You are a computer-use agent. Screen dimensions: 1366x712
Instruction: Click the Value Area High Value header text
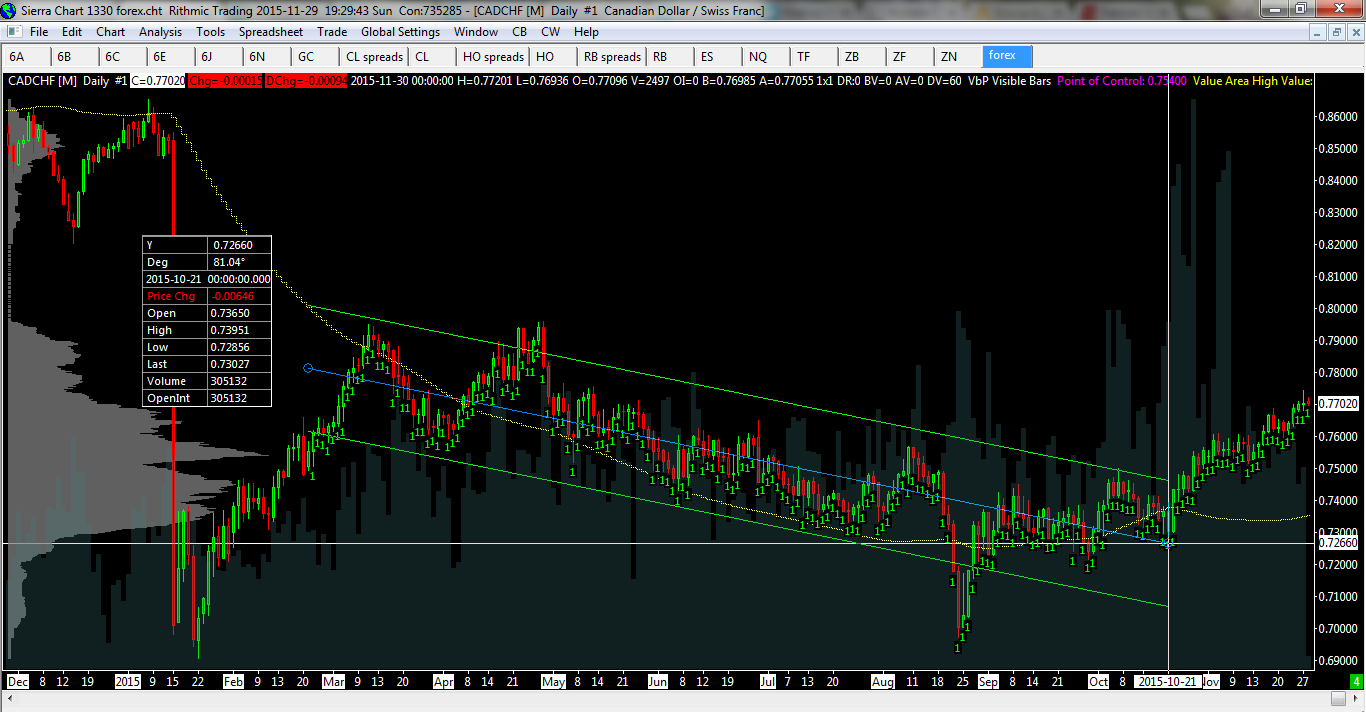pos(1252,81)
